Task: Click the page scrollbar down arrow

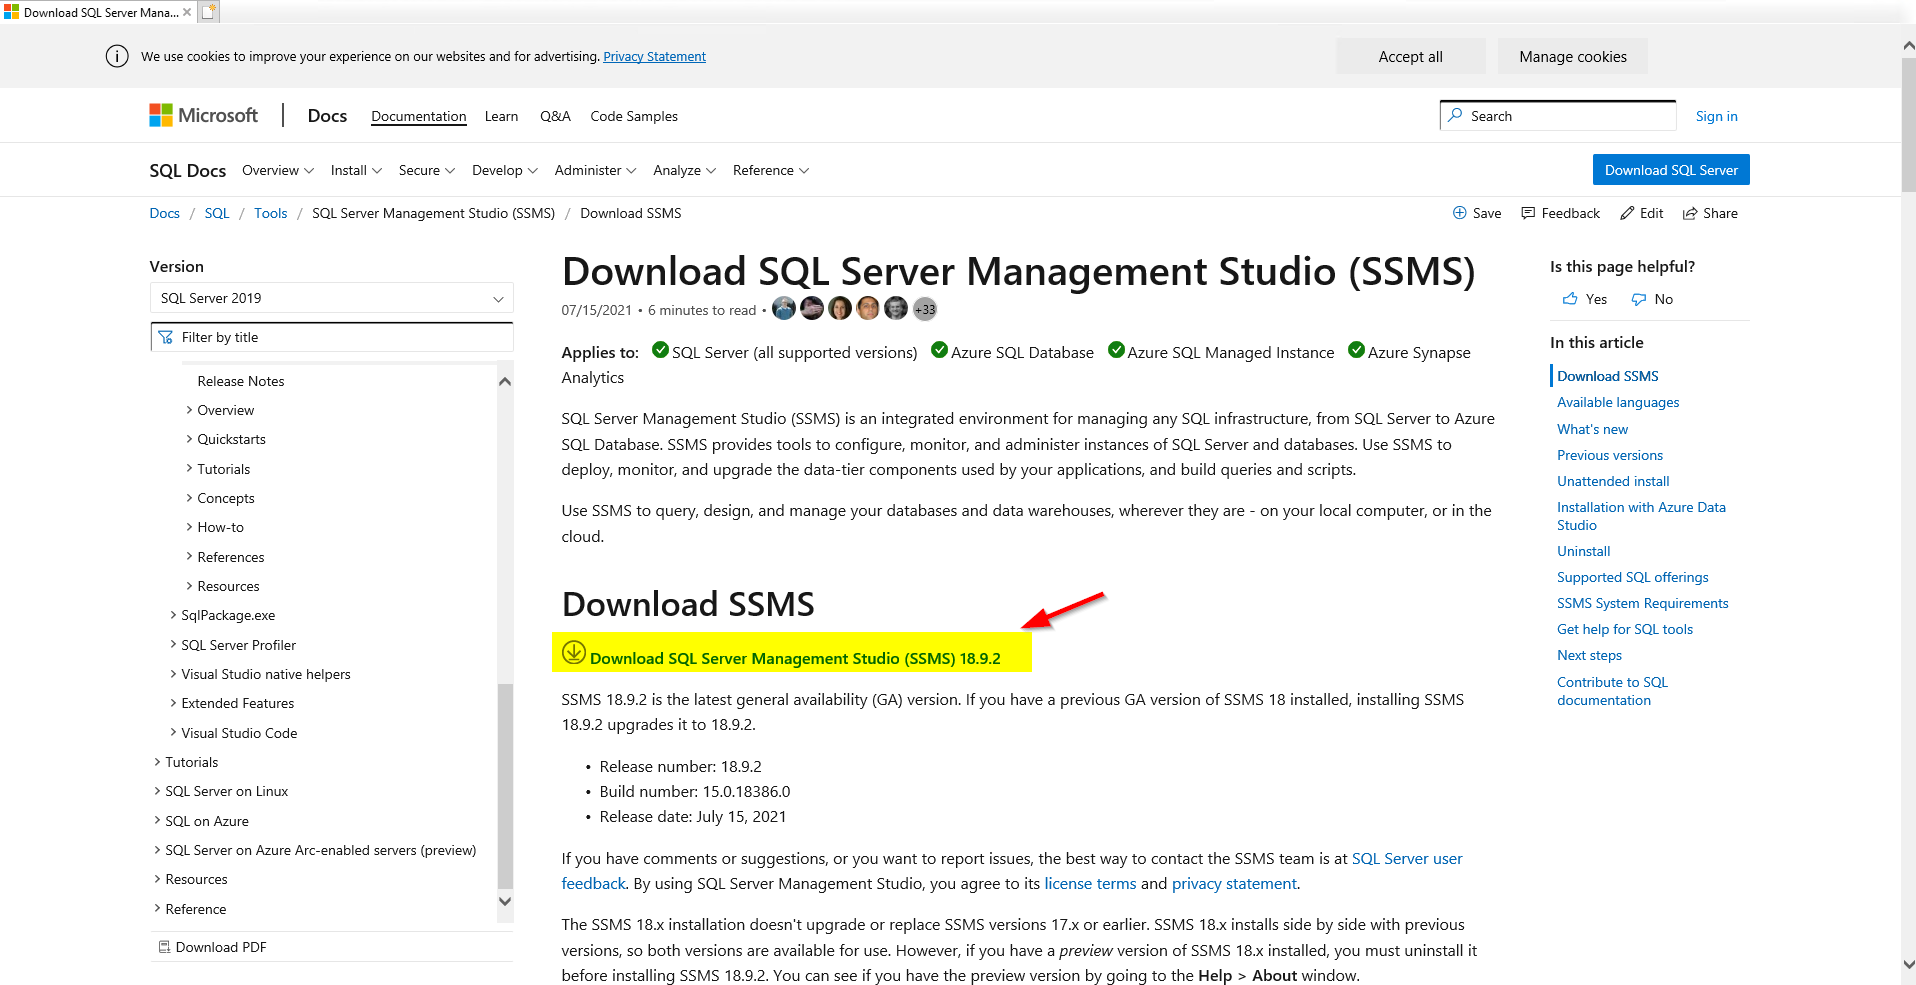Action: tap(1908, 964)
